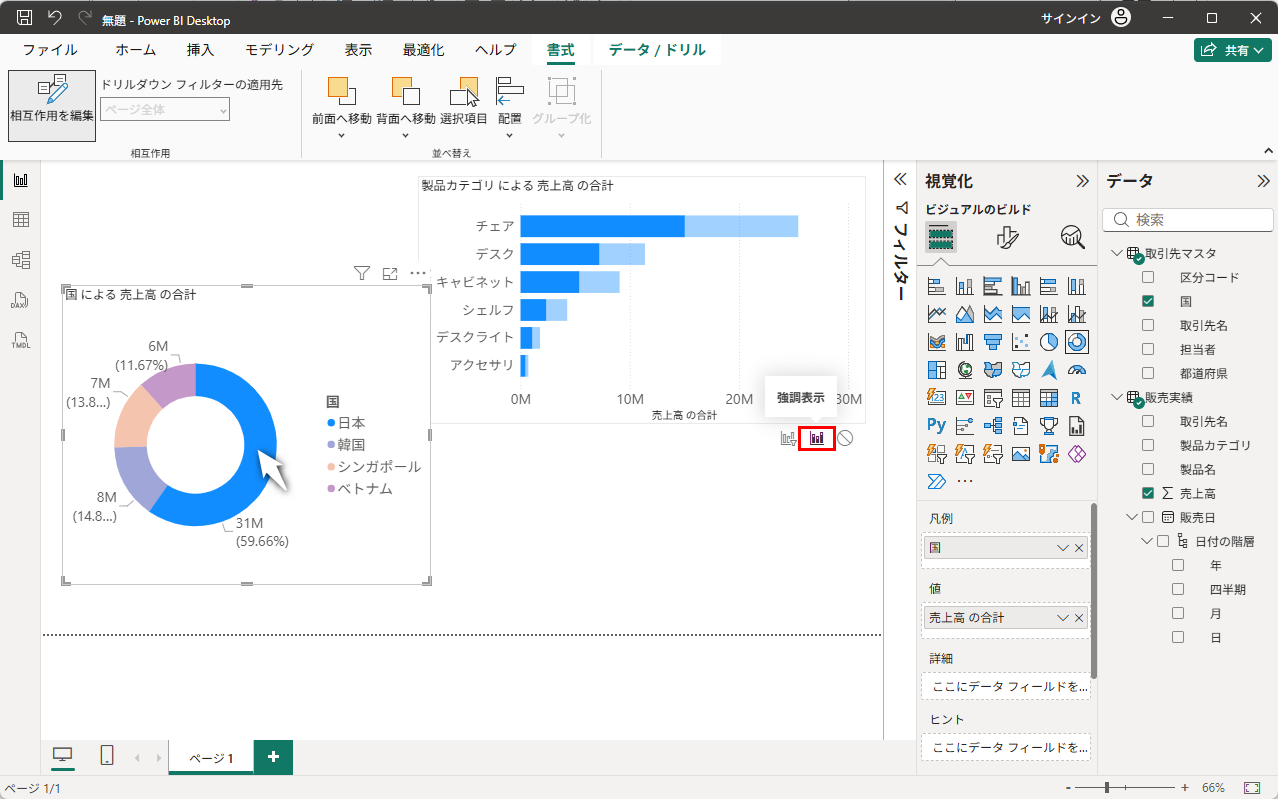
Task: Open the 前面へ移動 dropdown arrow
Action: tap(341, 135)
